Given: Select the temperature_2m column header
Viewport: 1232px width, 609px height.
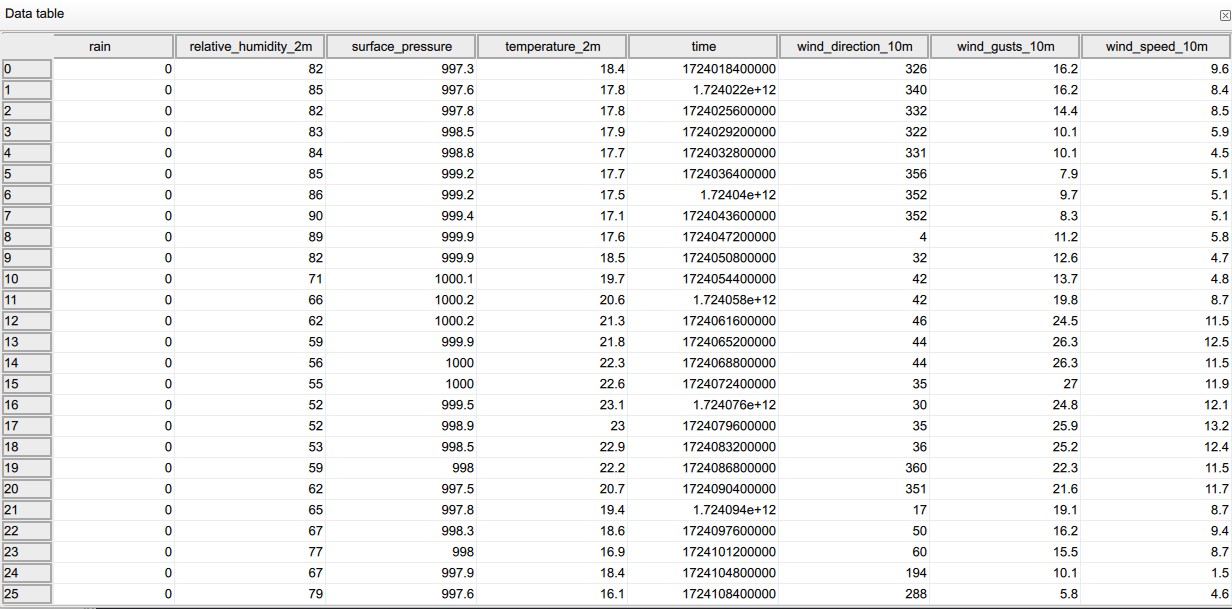Looking at the screenshot, I should (x=553, y=45).
